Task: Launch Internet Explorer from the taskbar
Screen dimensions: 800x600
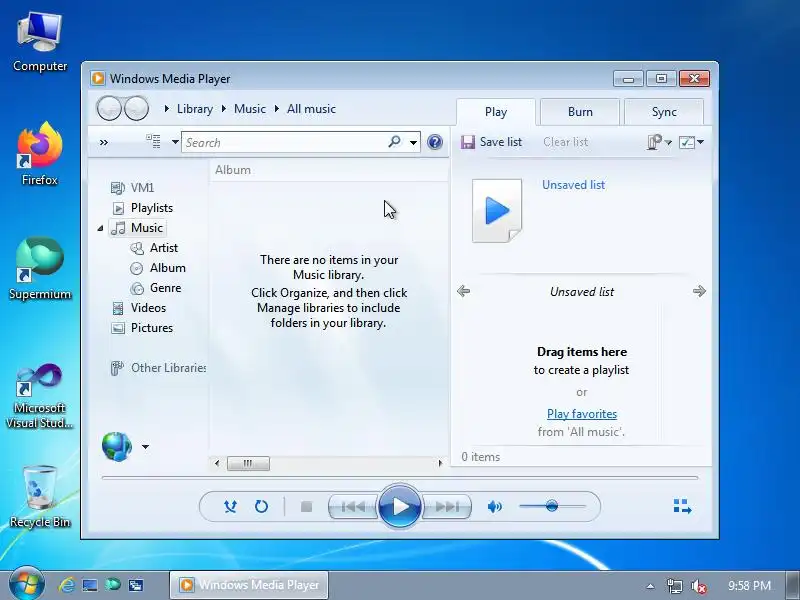Action: [66, 585]
